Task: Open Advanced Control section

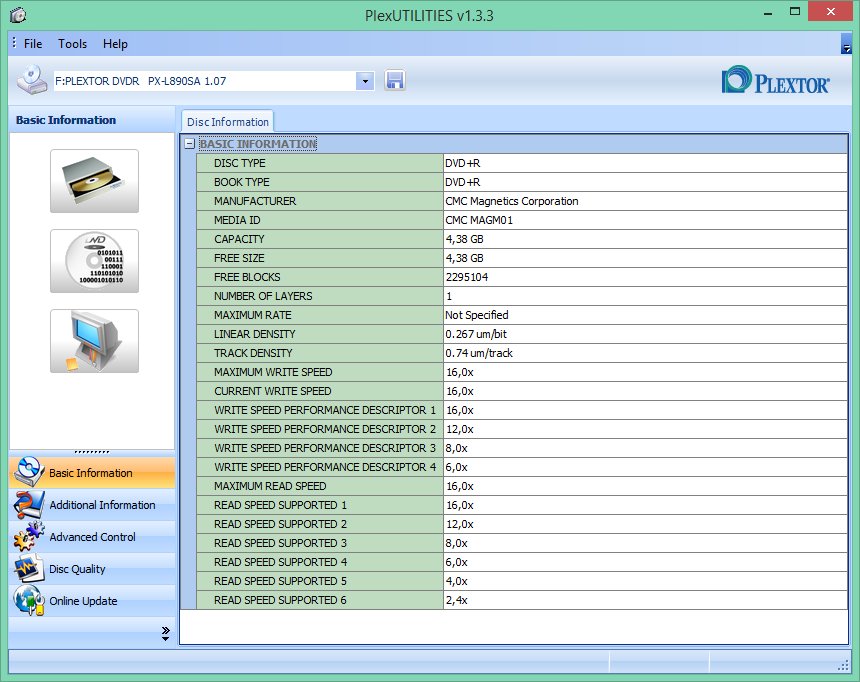Action: [92, 537]
